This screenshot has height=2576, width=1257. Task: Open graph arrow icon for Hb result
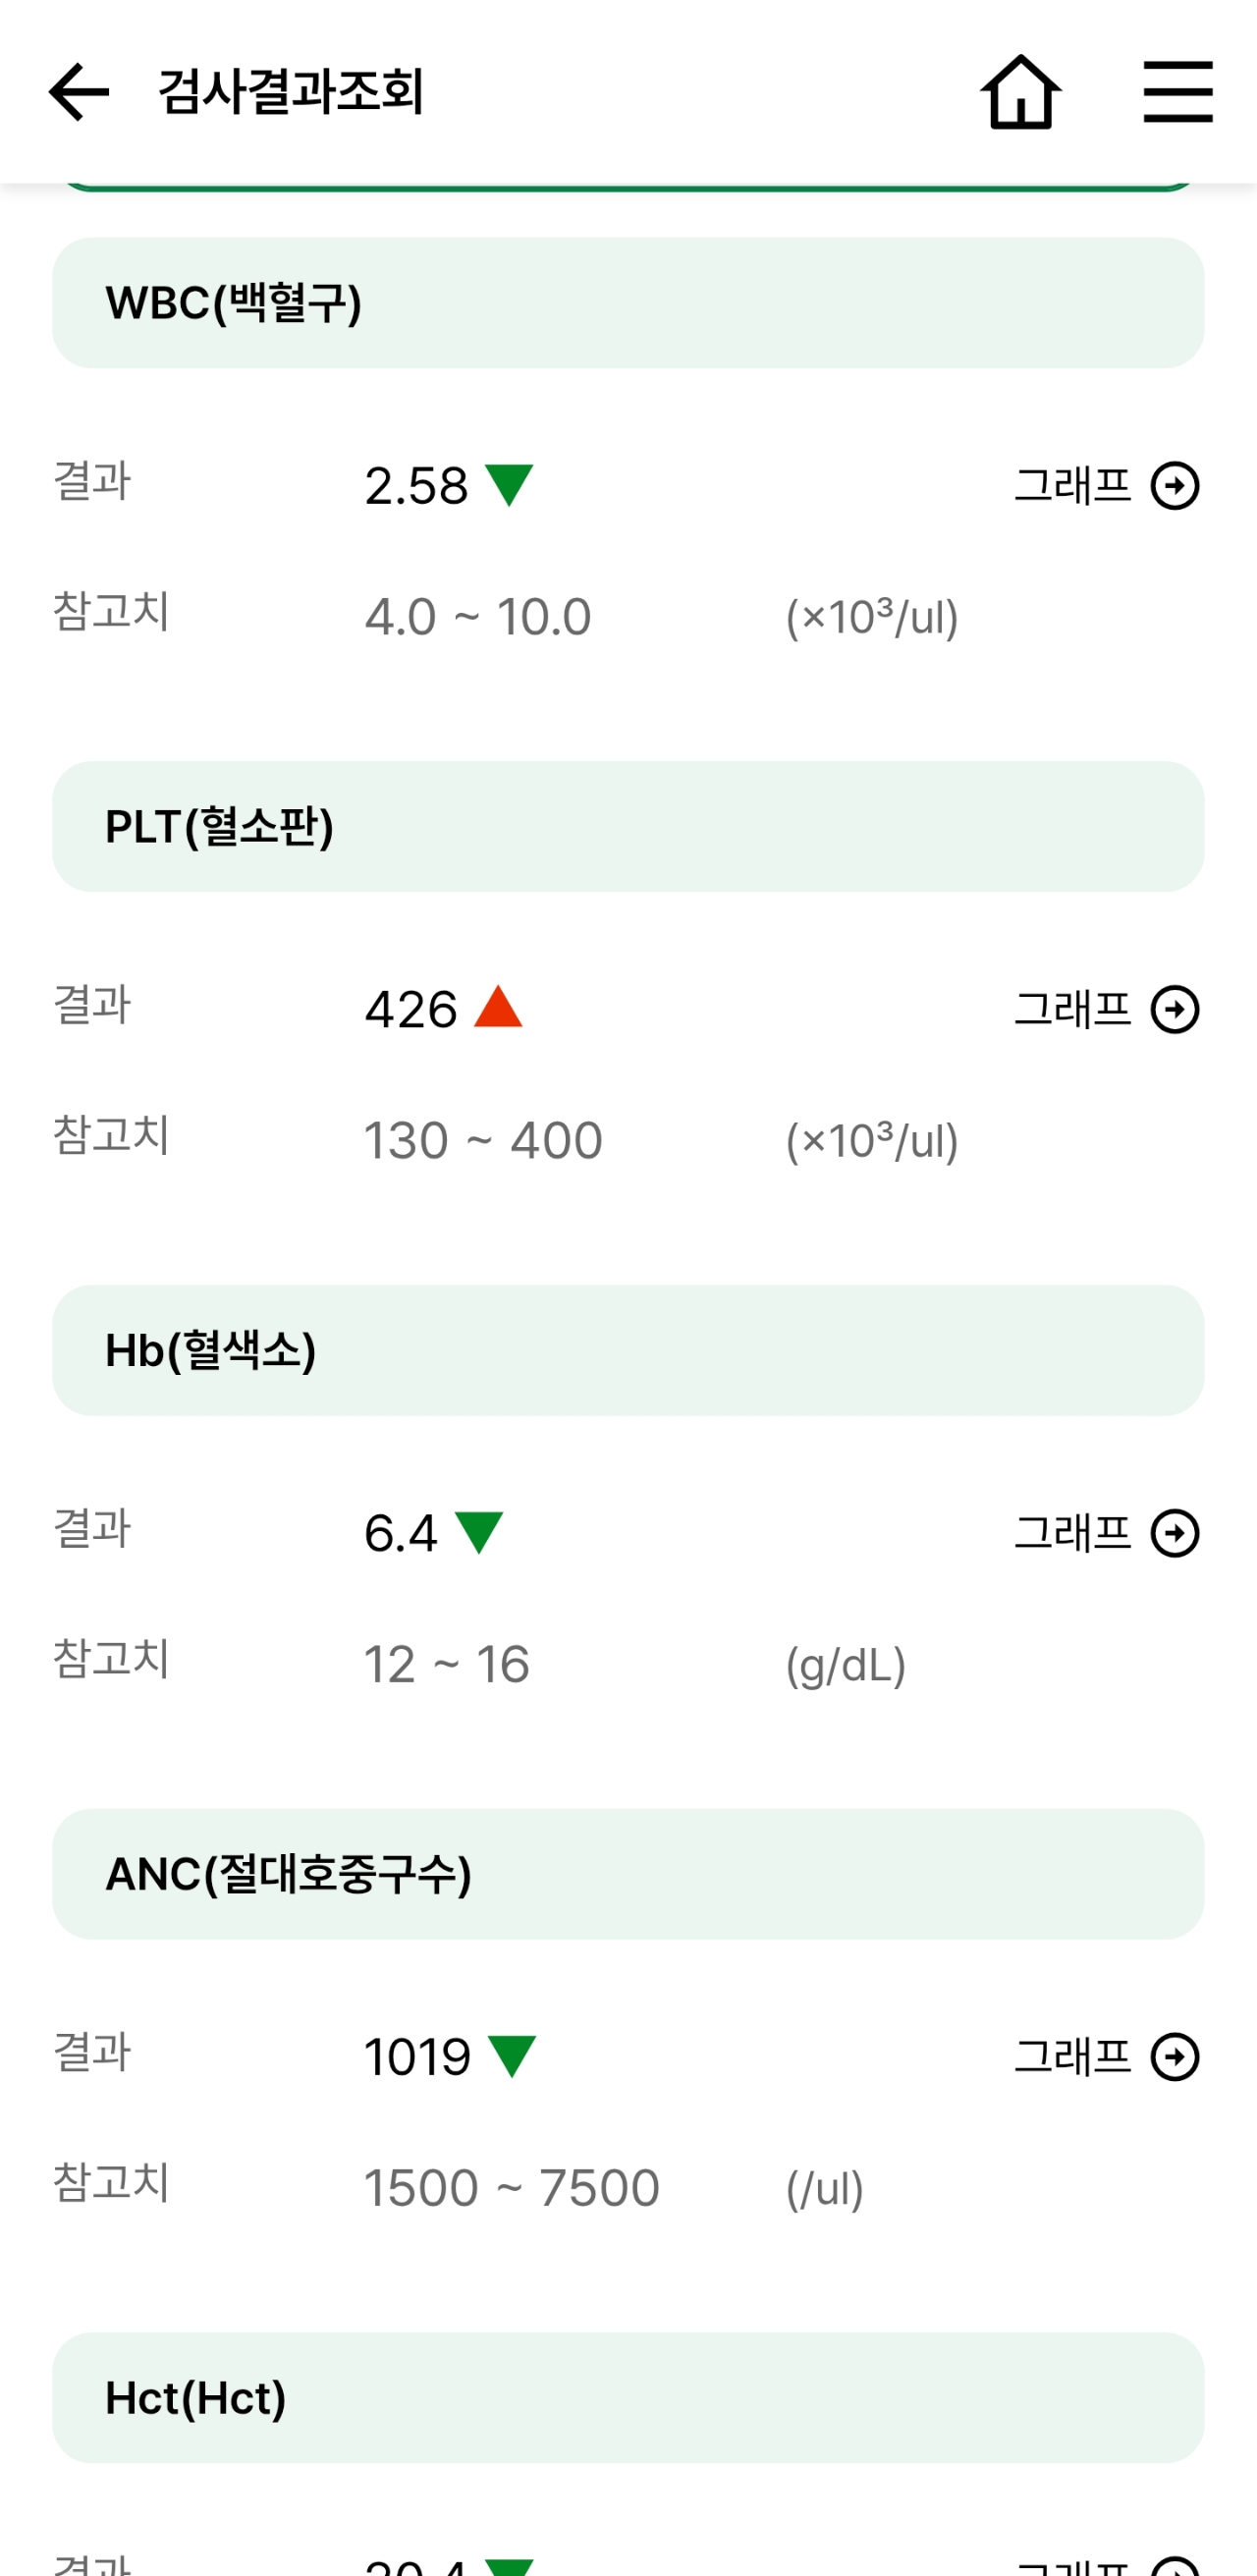1175,1533
